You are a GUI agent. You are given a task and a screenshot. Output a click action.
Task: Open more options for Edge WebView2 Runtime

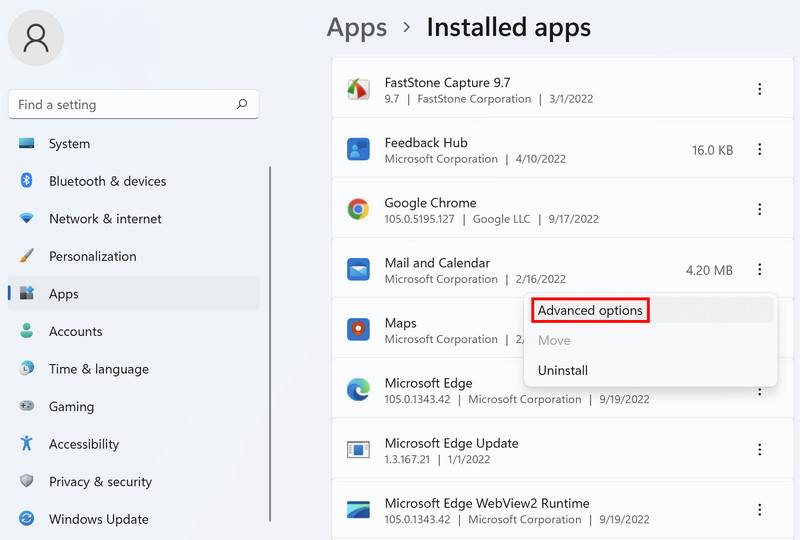[760, 509]
